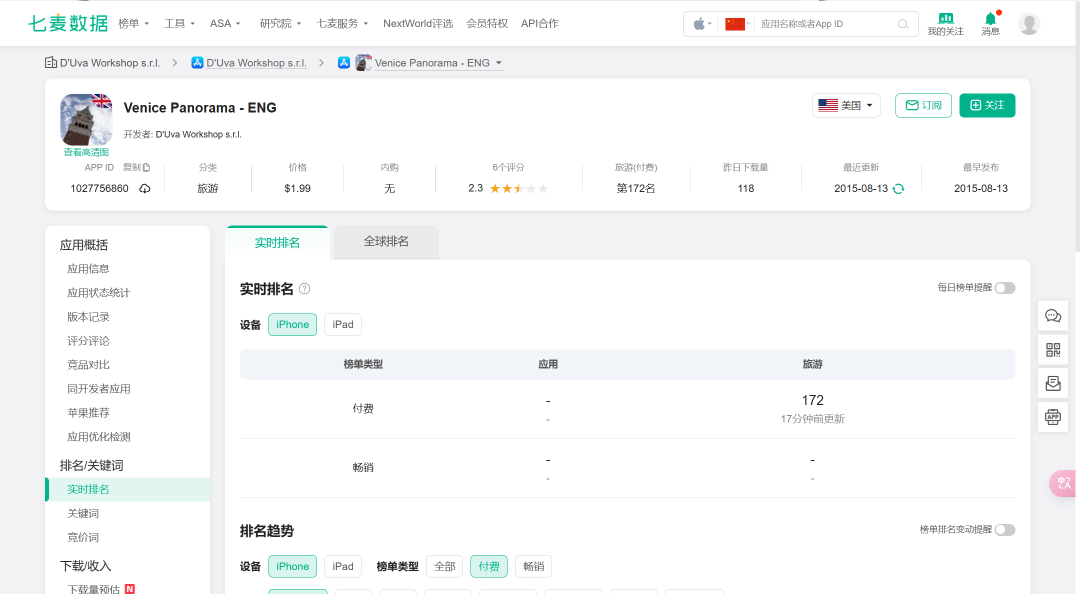Select iPhone device in 实时排名 section
1080x594 pixels.
click(x=293, y=325)
